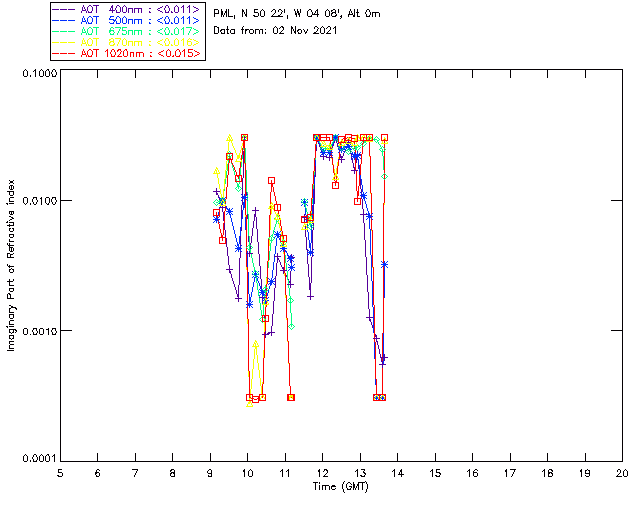Click the x-axis label 19
Image resolution: width=640 pixels, height=512 pixels.
point(585,473)
